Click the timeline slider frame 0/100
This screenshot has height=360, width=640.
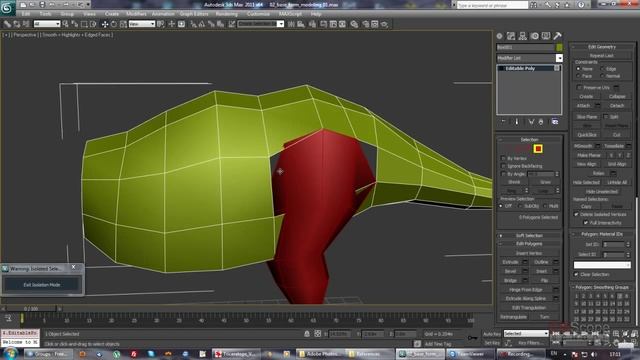(31, 309)
